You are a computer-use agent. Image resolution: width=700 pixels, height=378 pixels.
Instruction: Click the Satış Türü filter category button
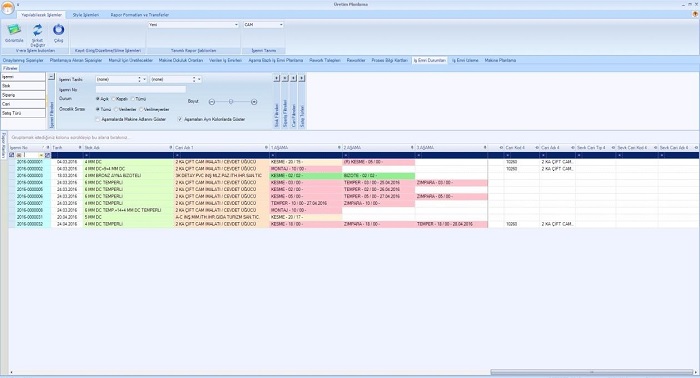coord(23,113)
